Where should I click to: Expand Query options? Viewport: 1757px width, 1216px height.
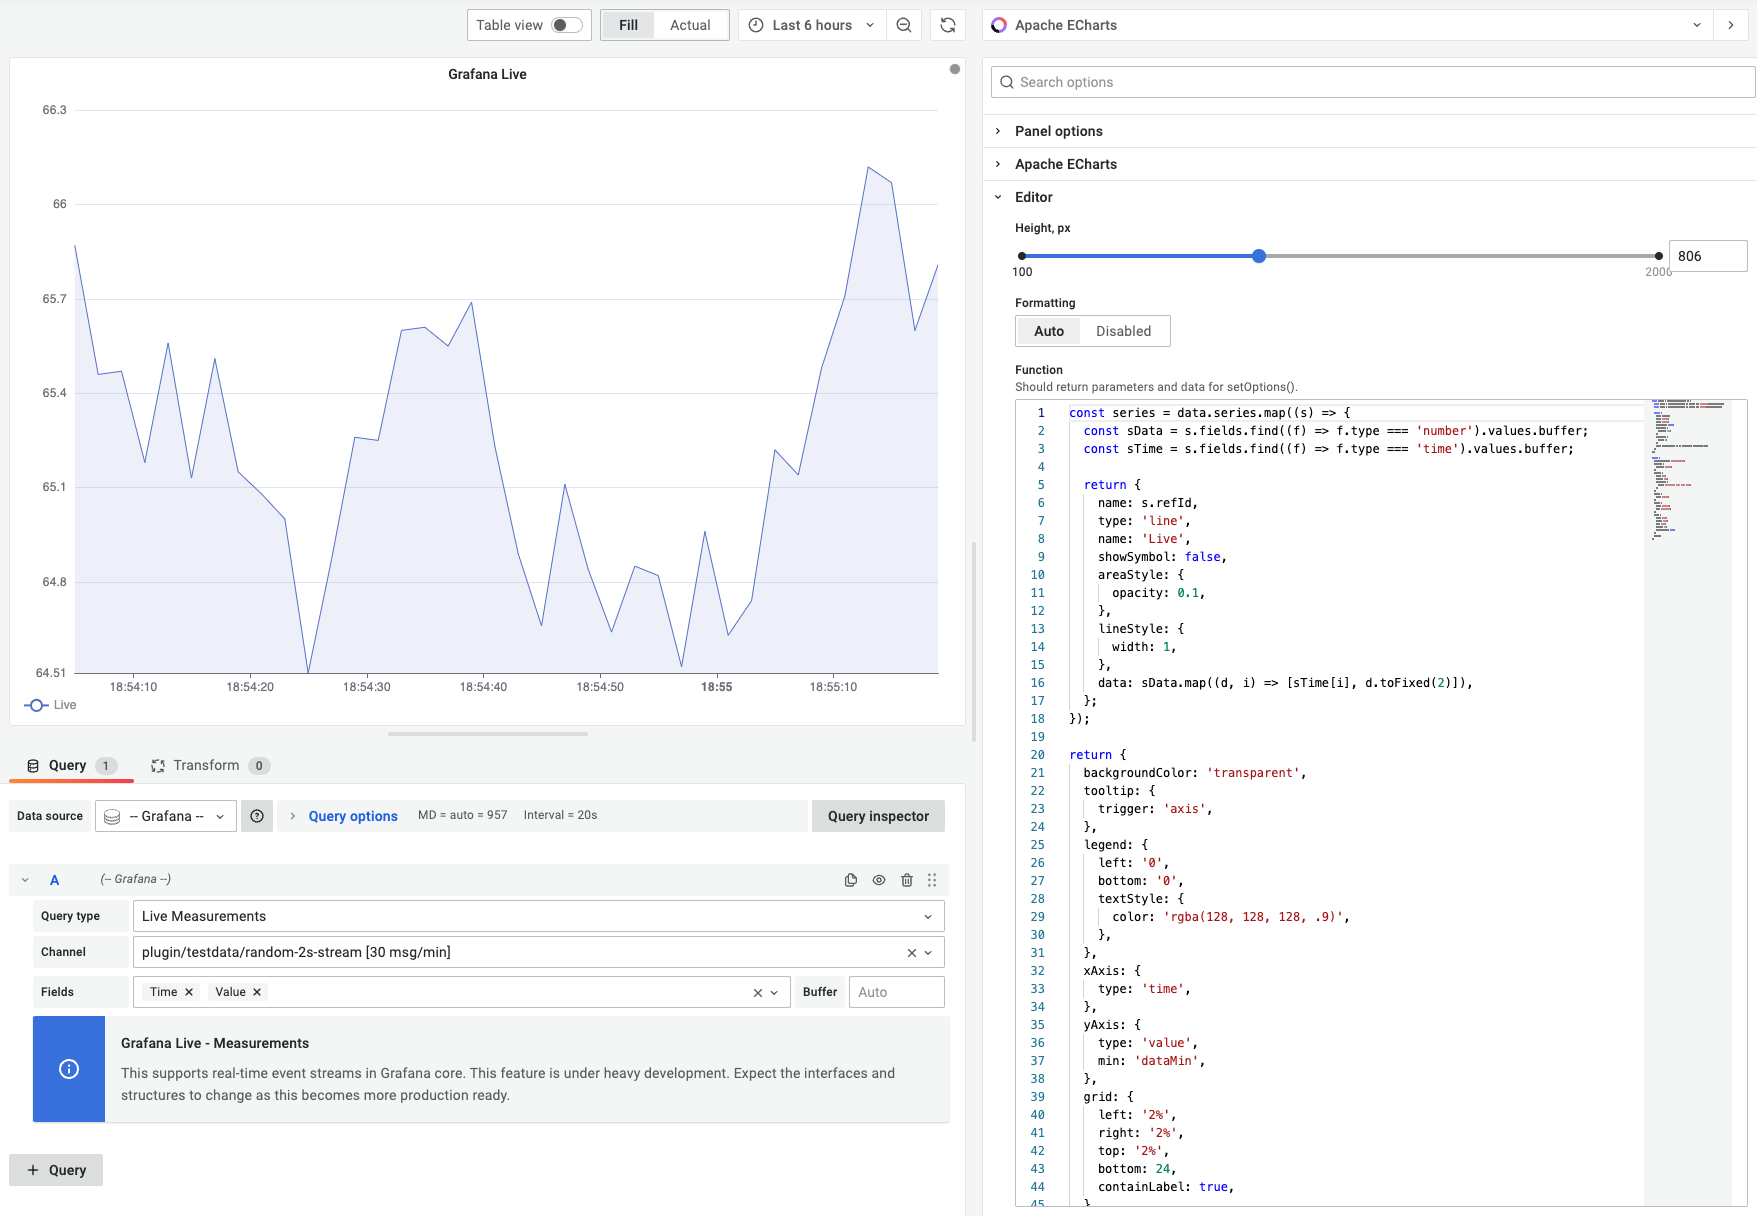point(353,816)
